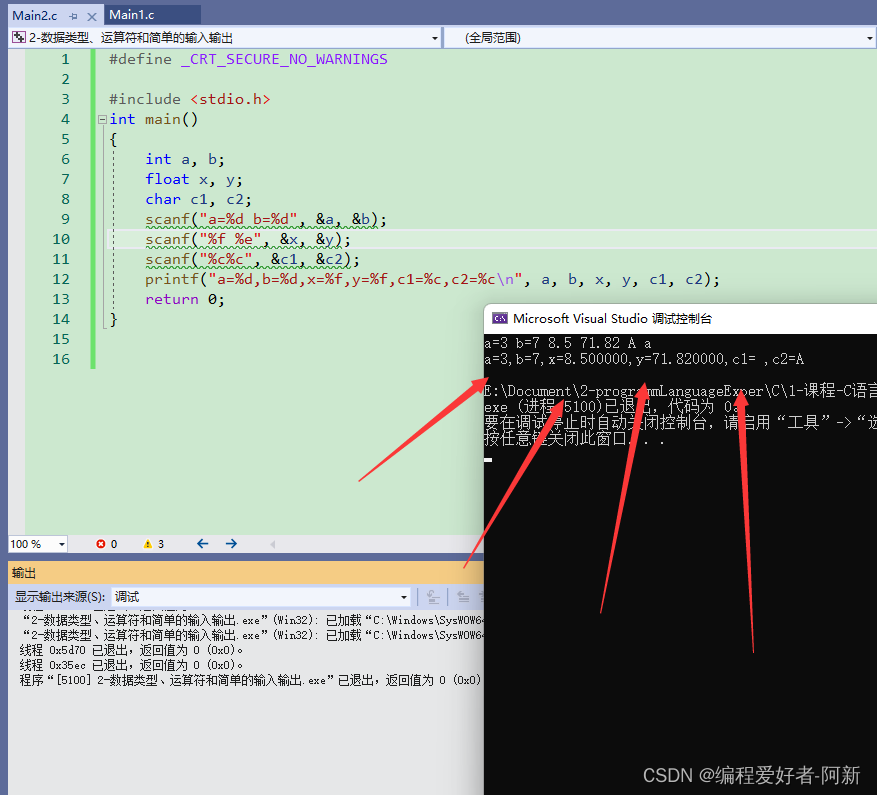
Task: Click the console window icon in title bar
Action: 499,318
